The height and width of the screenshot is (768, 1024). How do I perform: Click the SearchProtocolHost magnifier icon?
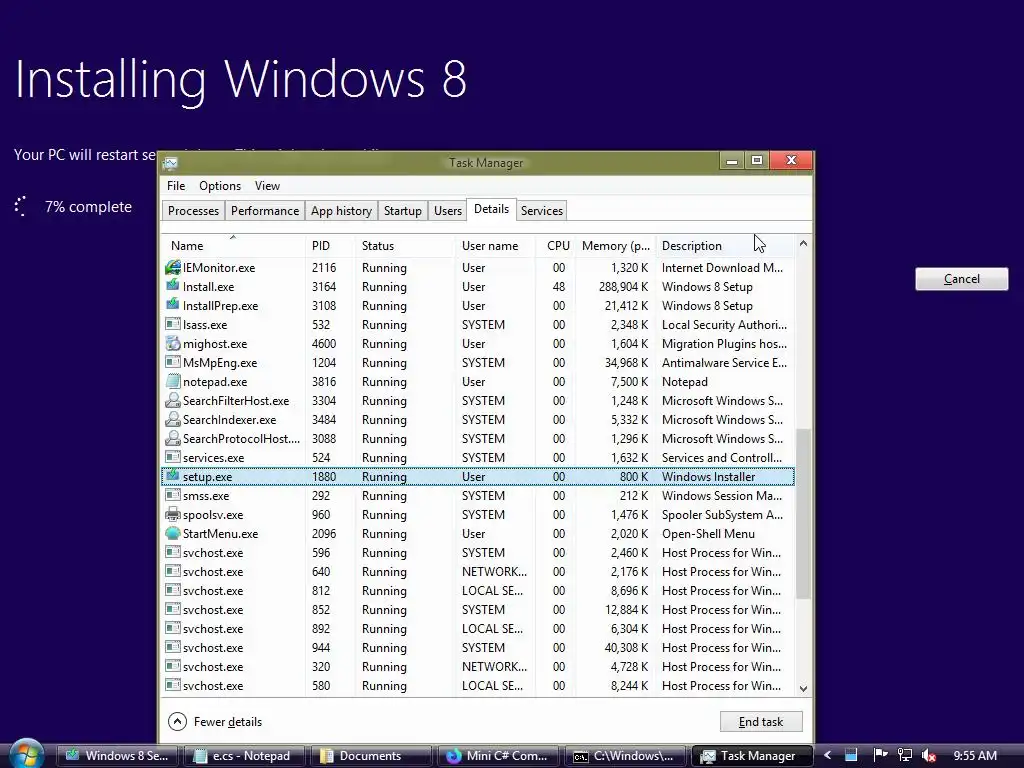(173, 438)
